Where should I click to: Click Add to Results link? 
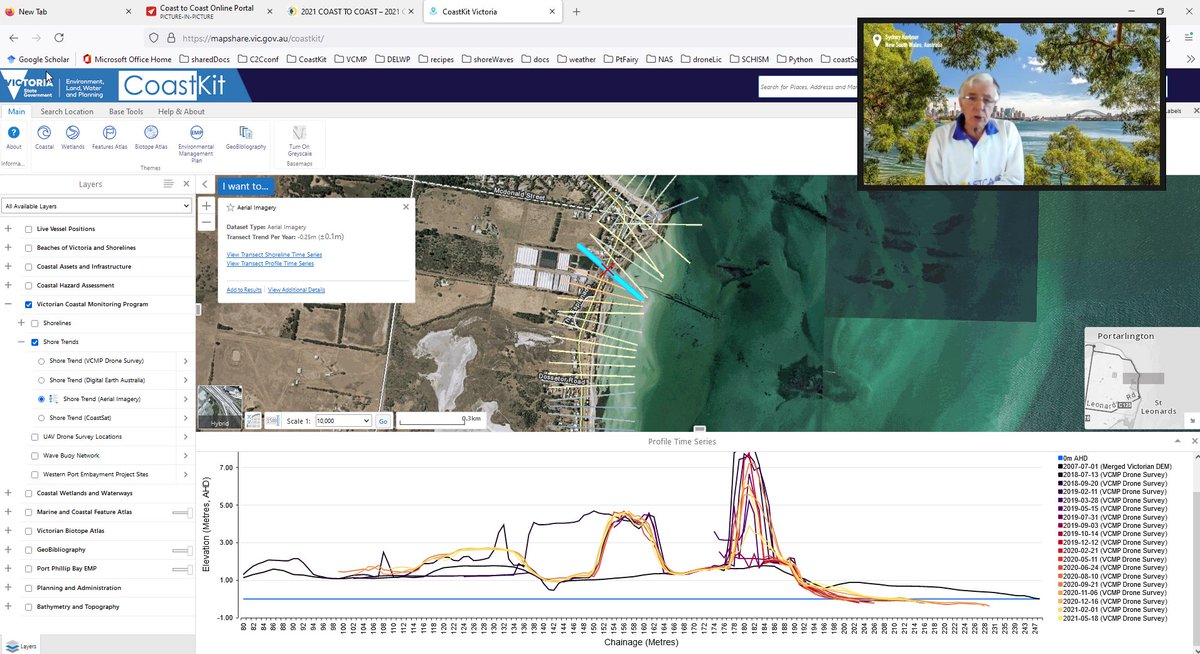244,290
